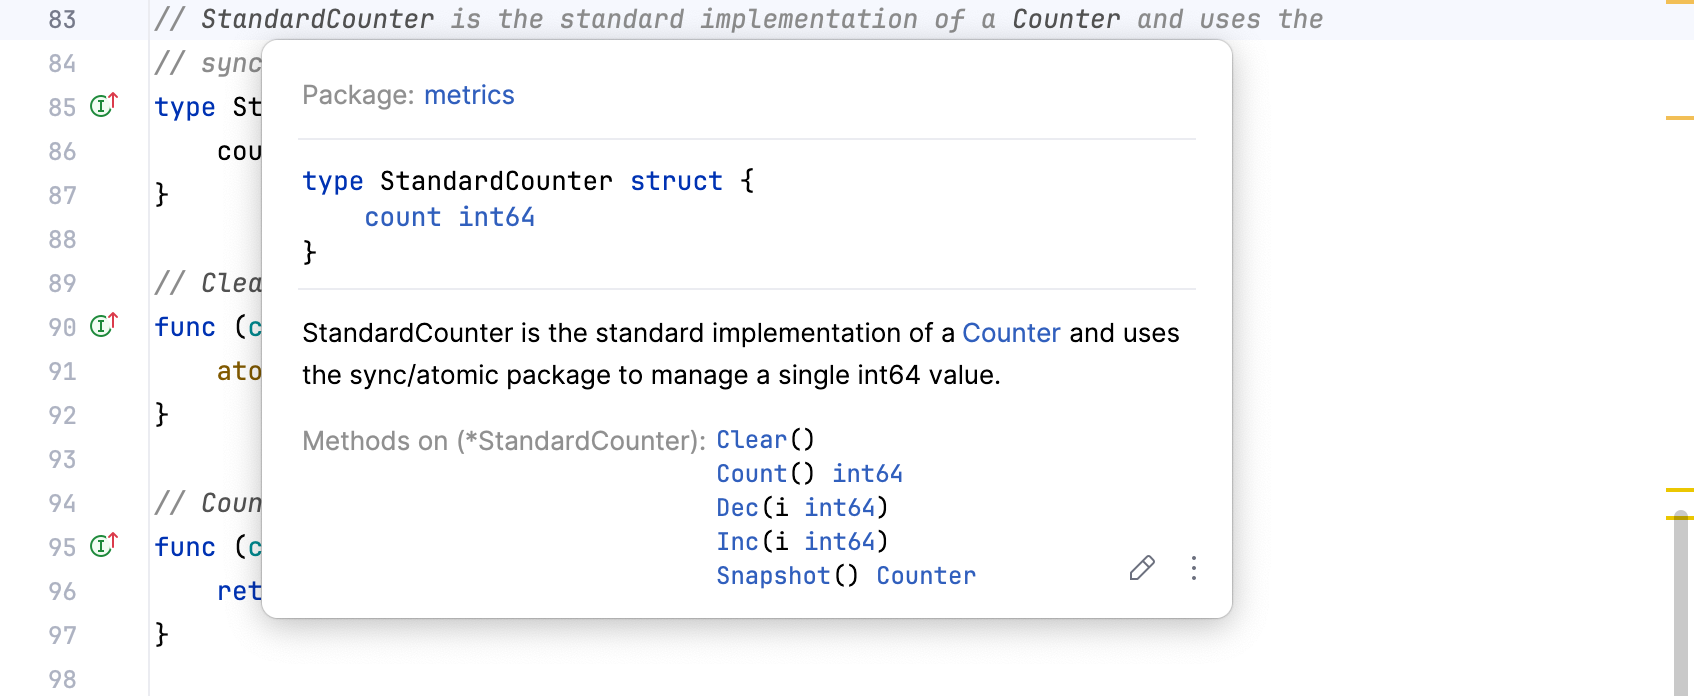Go to the Dec method
Viewport: 1694px width, 696px height.
[x=737, y=508]
